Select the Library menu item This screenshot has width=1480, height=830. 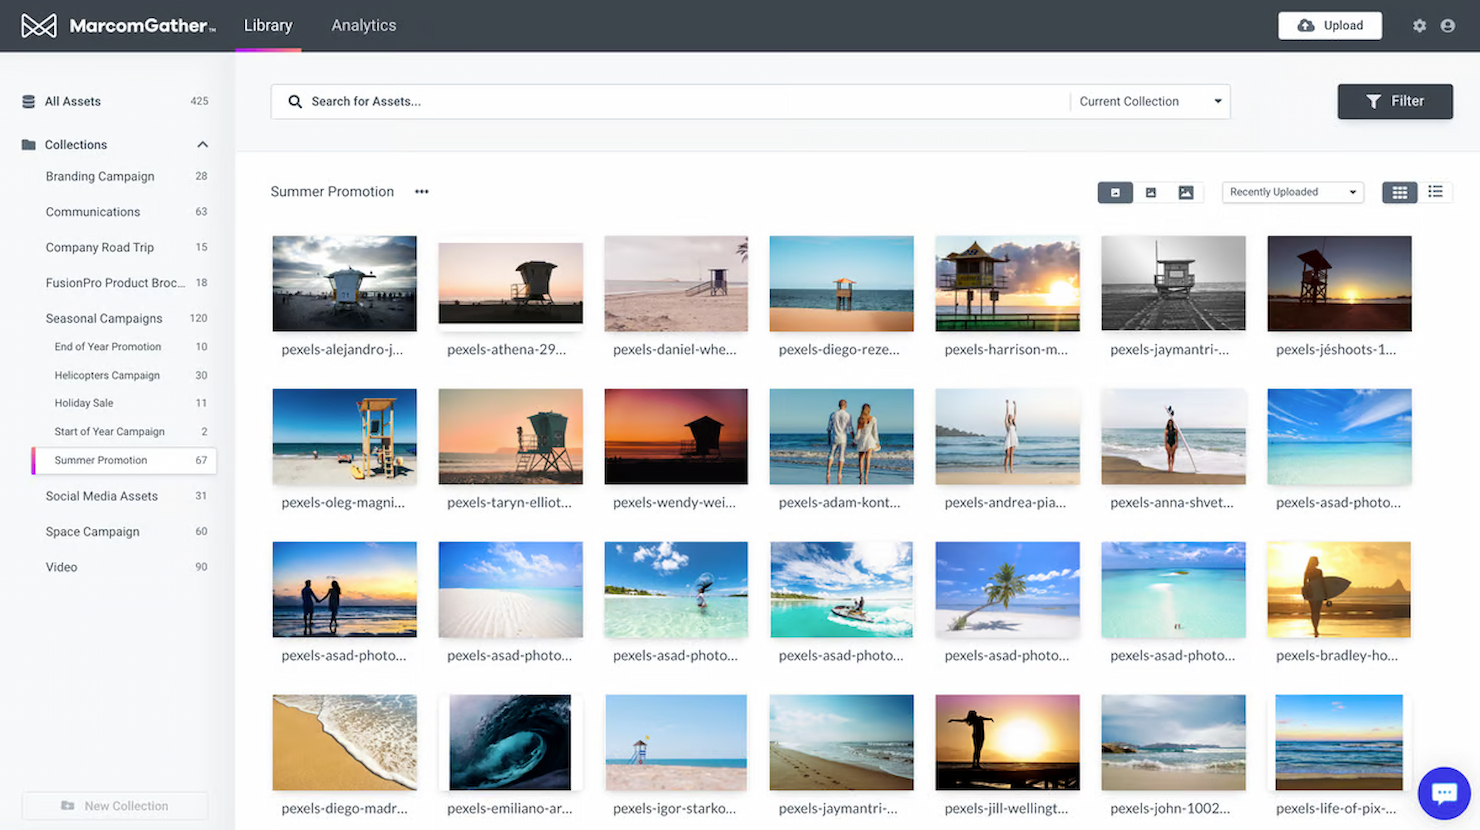click(x=267, y=25)
